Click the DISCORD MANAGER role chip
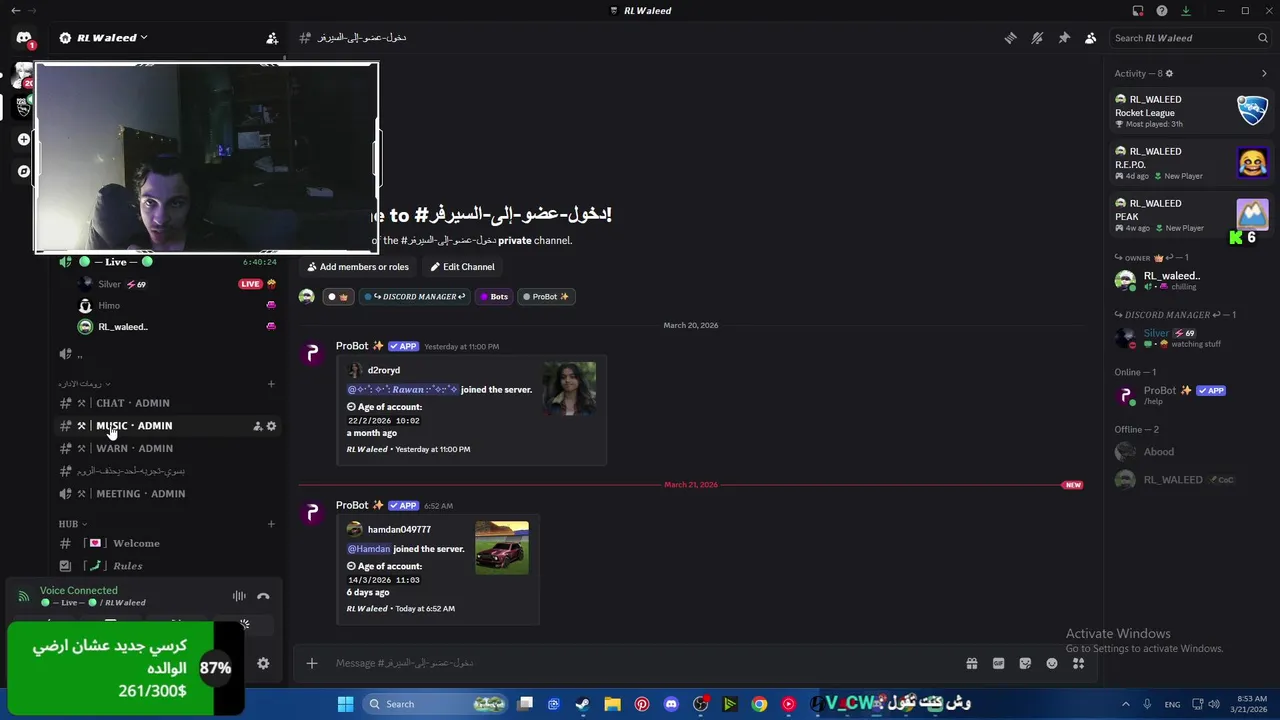This screenshot has height=720, width=1280. point(414,296)
